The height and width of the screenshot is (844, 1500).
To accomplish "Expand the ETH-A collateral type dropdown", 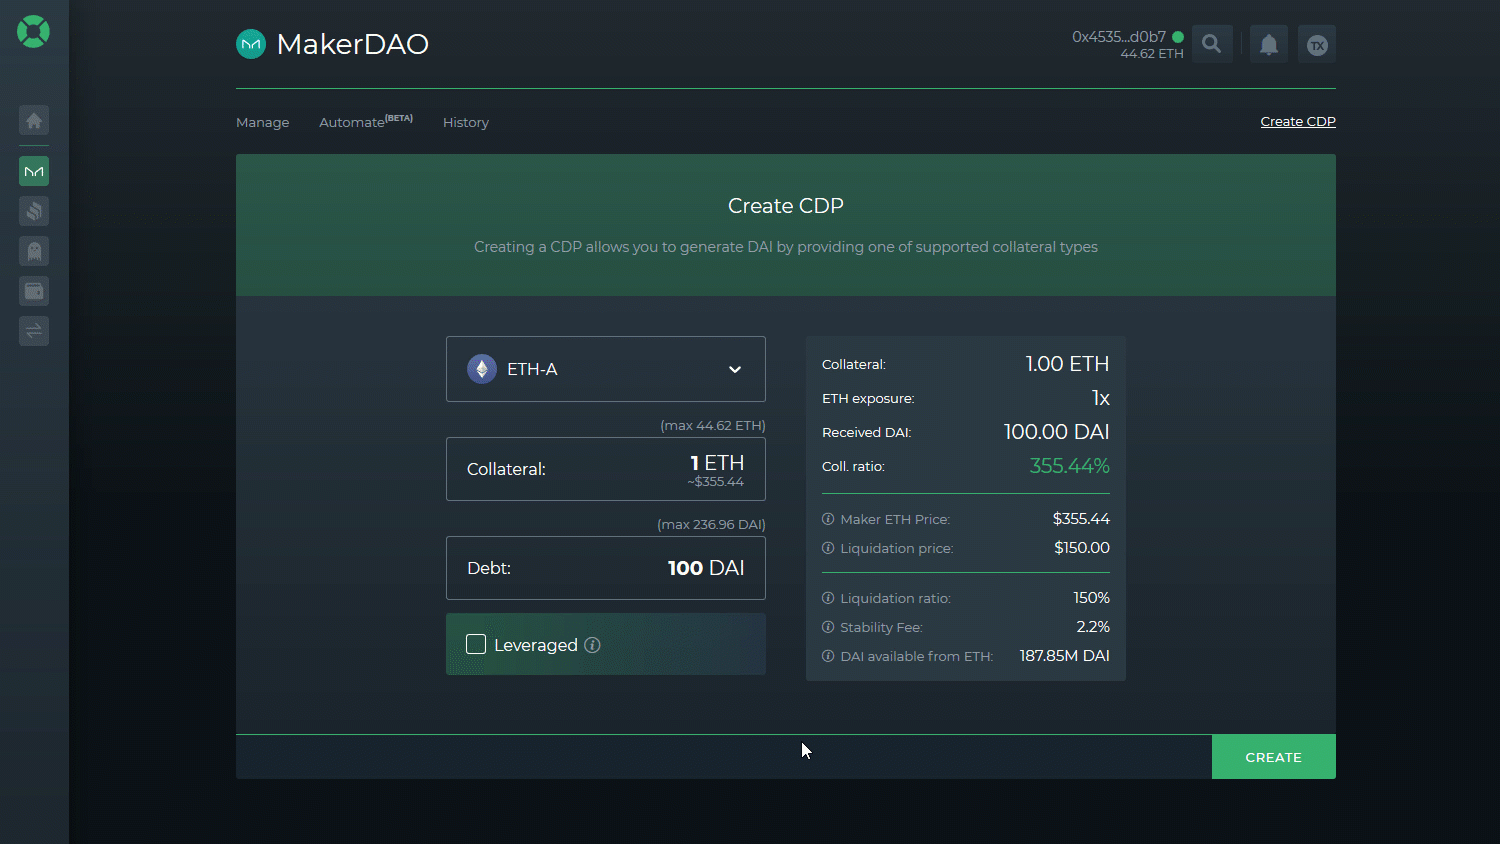I will [606, 369].
